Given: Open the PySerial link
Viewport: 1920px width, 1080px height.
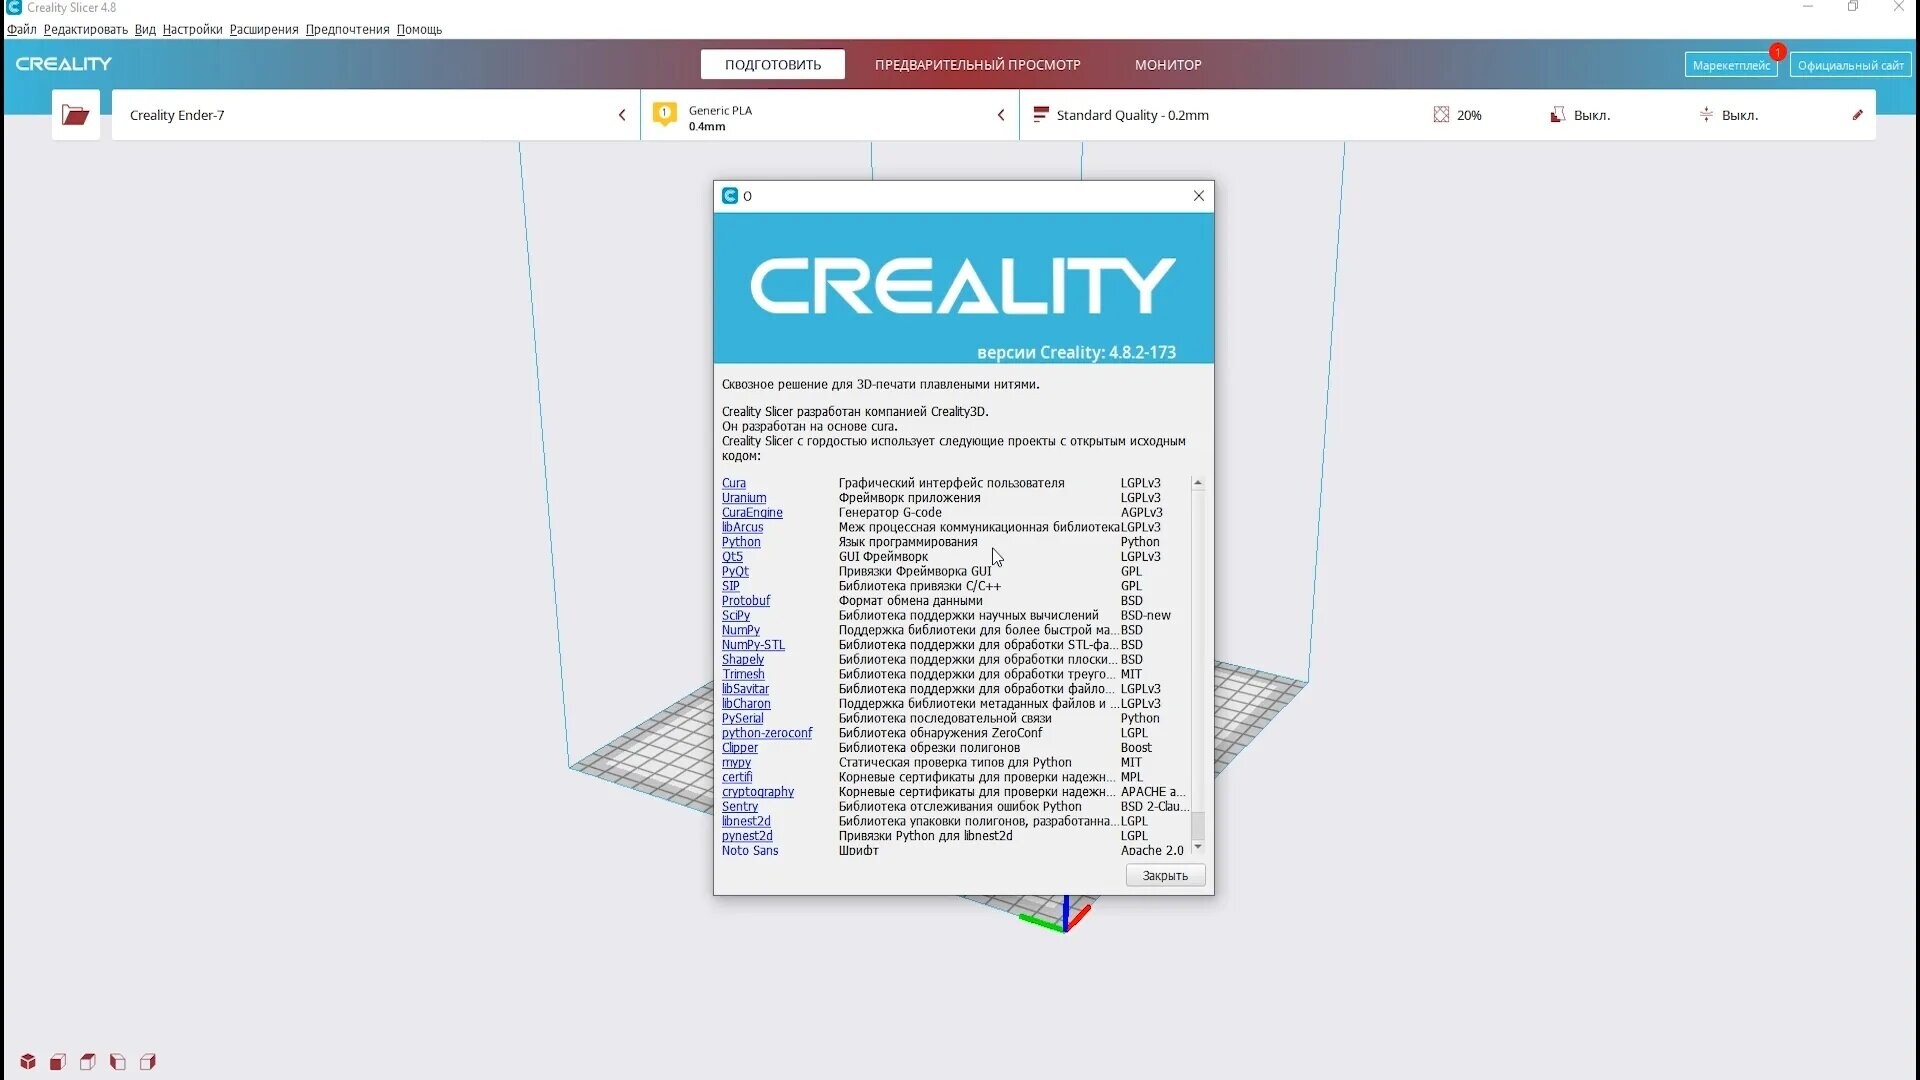Looking at the screenshot, I should coord(742,718).
